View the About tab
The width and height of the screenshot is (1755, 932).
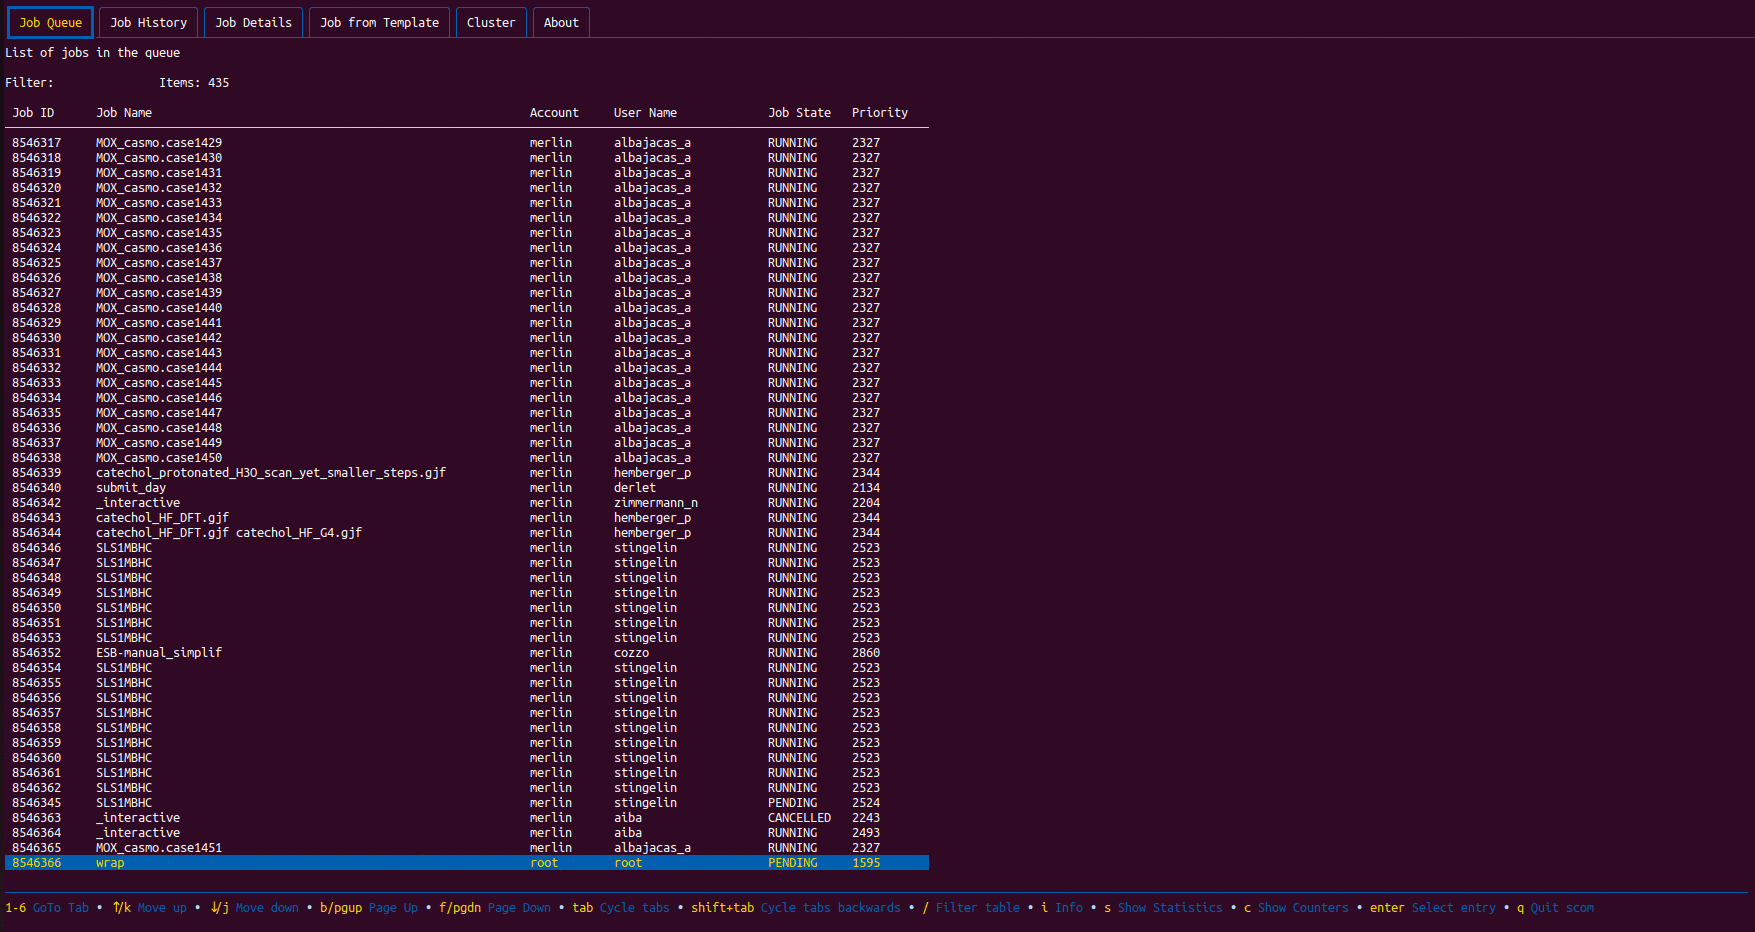click(x=561, y=21)
